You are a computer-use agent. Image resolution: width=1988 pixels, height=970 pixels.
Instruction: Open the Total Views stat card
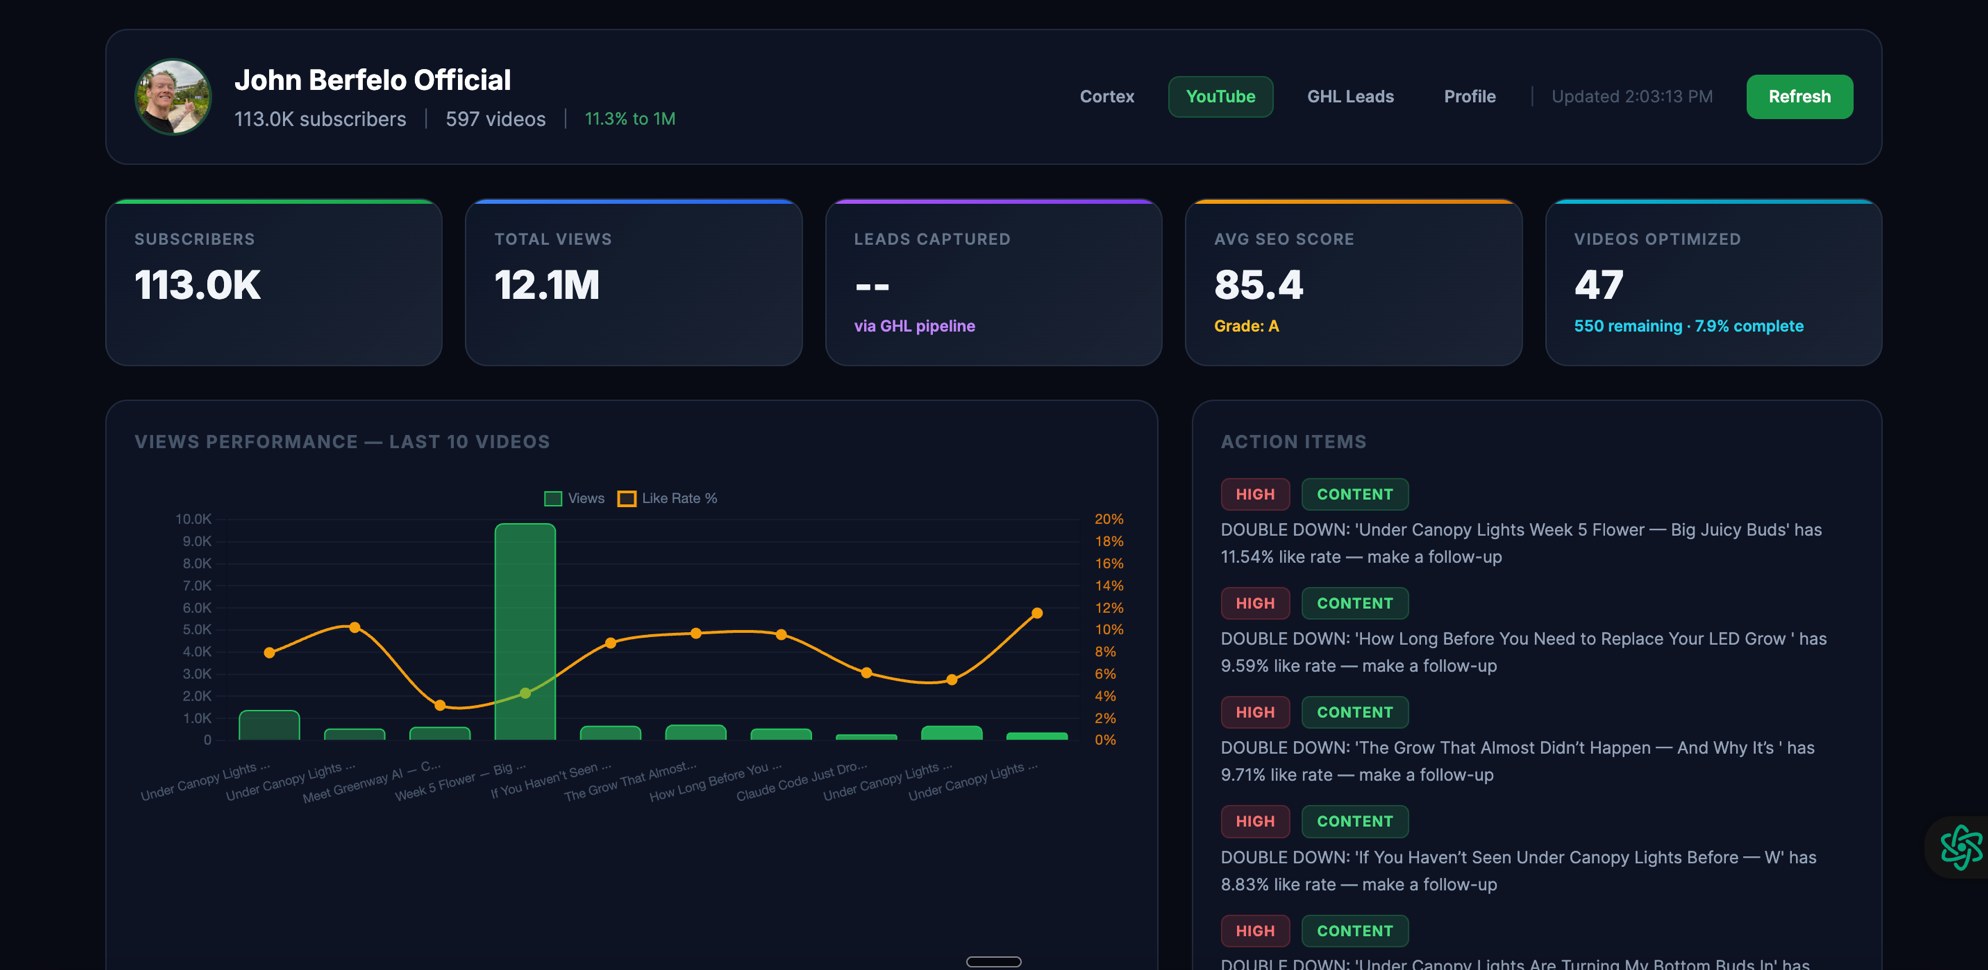[634, 283]
